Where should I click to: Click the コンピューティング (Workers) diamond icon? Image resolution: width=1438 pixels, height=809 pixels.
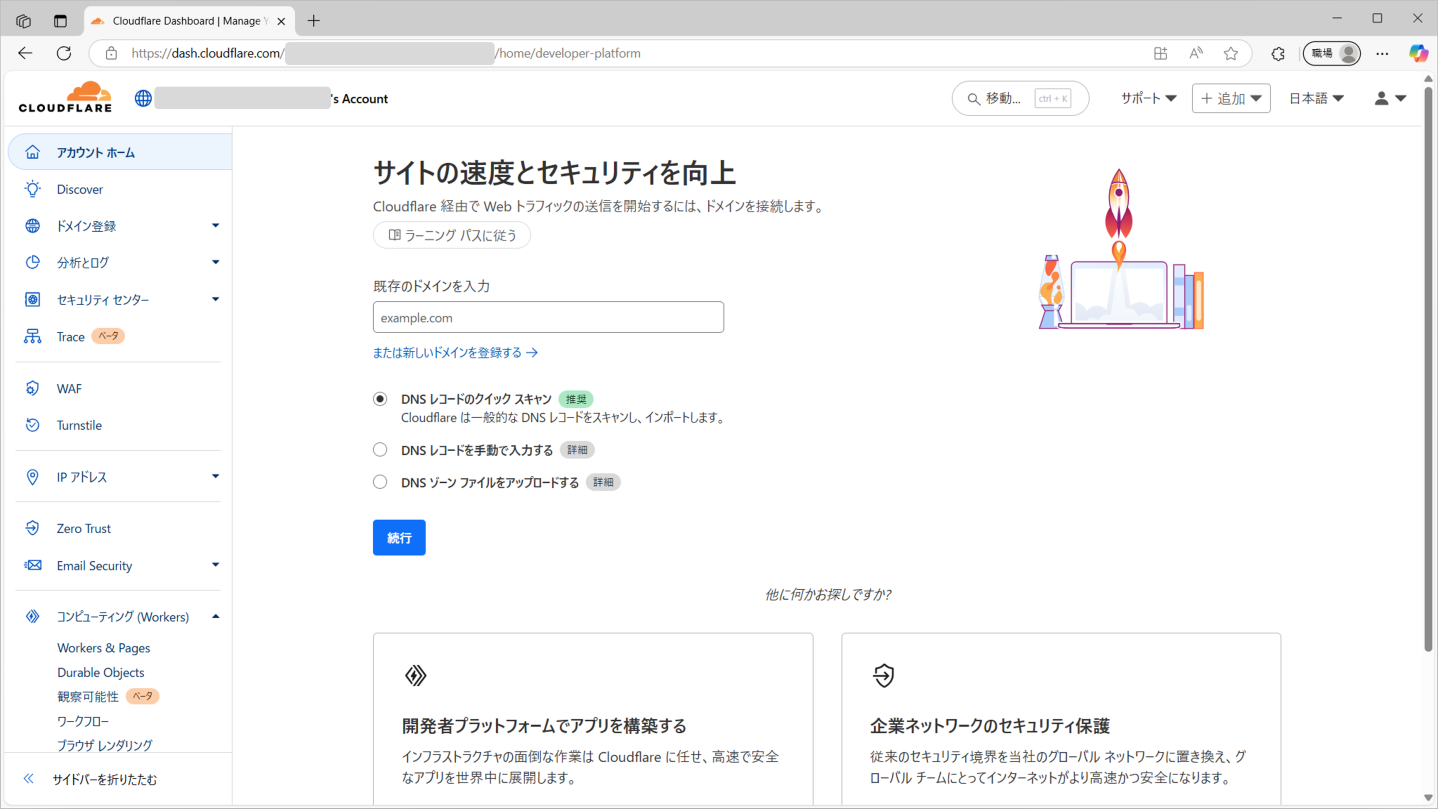[33, 617]
